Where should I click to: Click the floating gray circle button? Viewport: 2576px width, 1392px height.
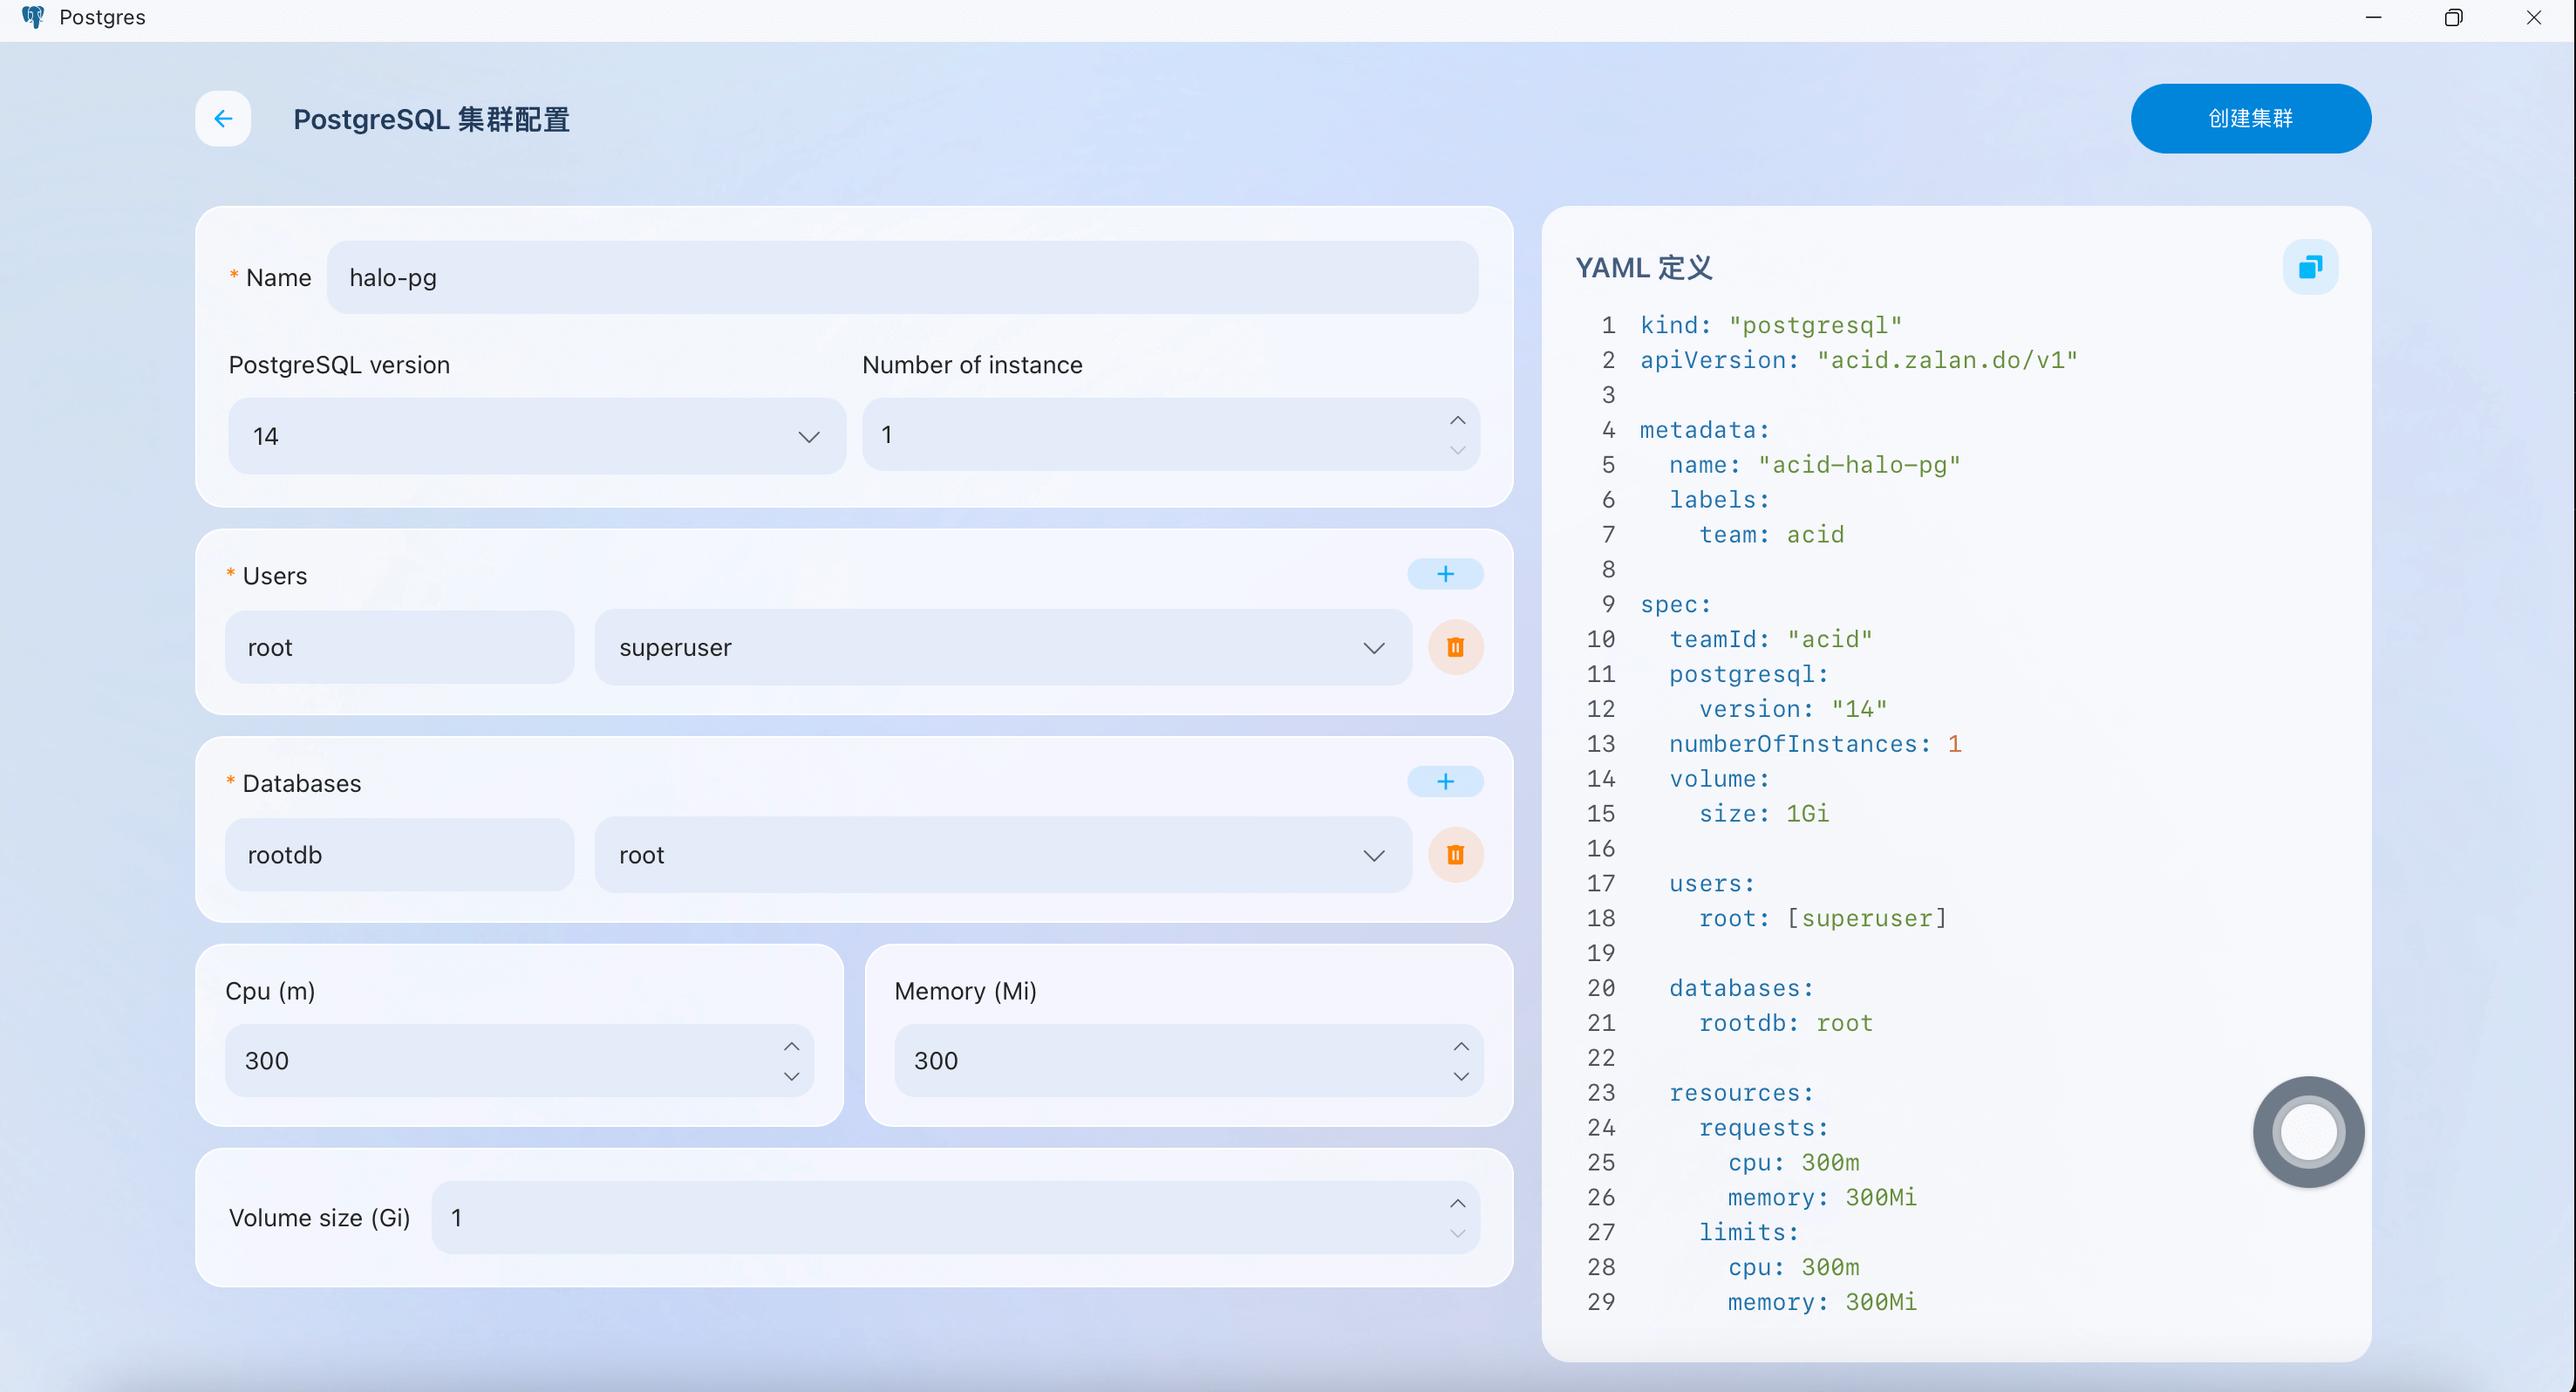pyautogui.click(x=2308, y=1132)
